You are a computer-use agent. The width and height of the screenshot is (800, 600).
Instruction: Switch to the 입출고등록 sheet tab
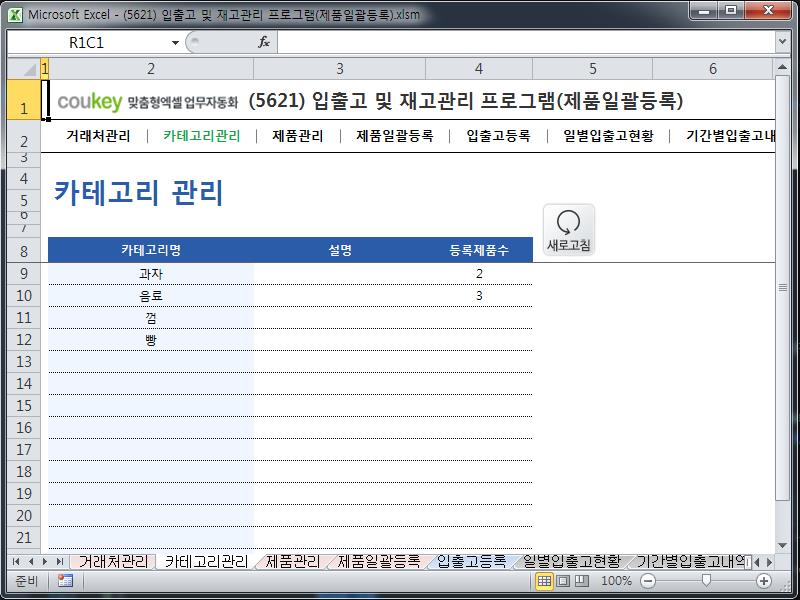click(471, 561)
